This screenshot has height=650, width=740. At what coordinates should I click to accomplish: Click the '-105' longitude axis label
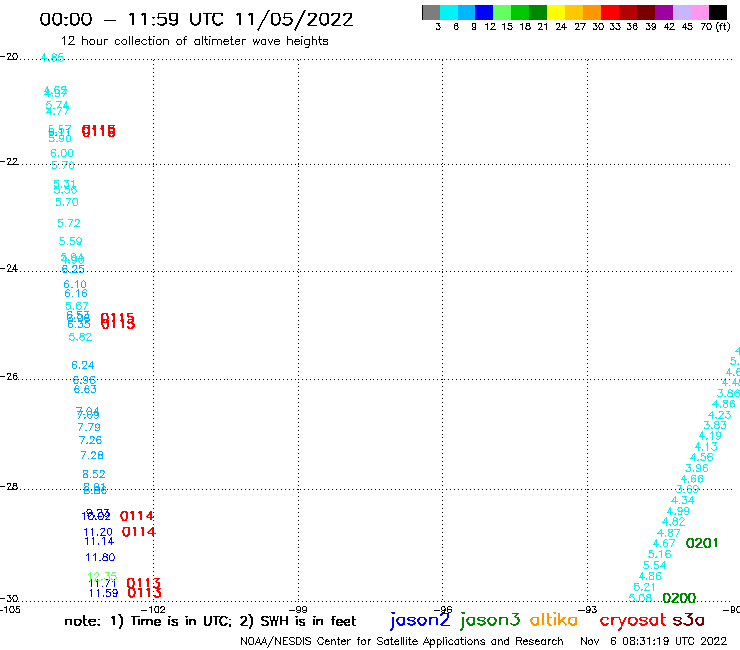point(10,609)
